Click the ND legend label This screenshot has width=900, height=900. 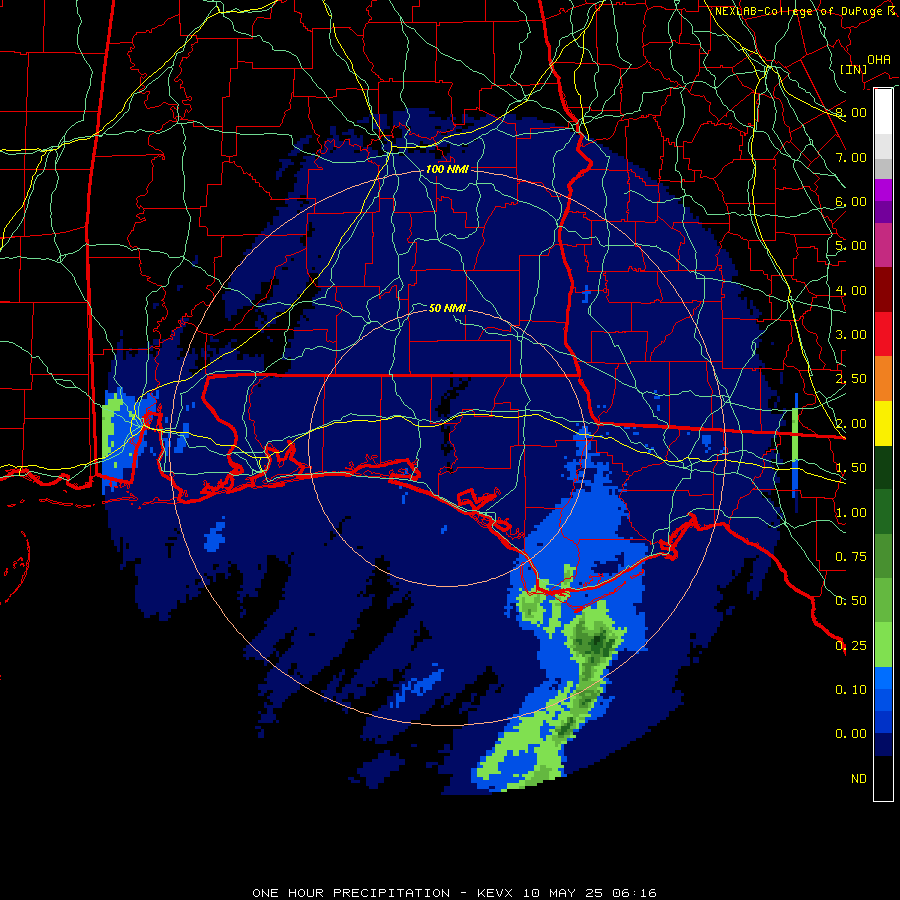tap(859, 779)
